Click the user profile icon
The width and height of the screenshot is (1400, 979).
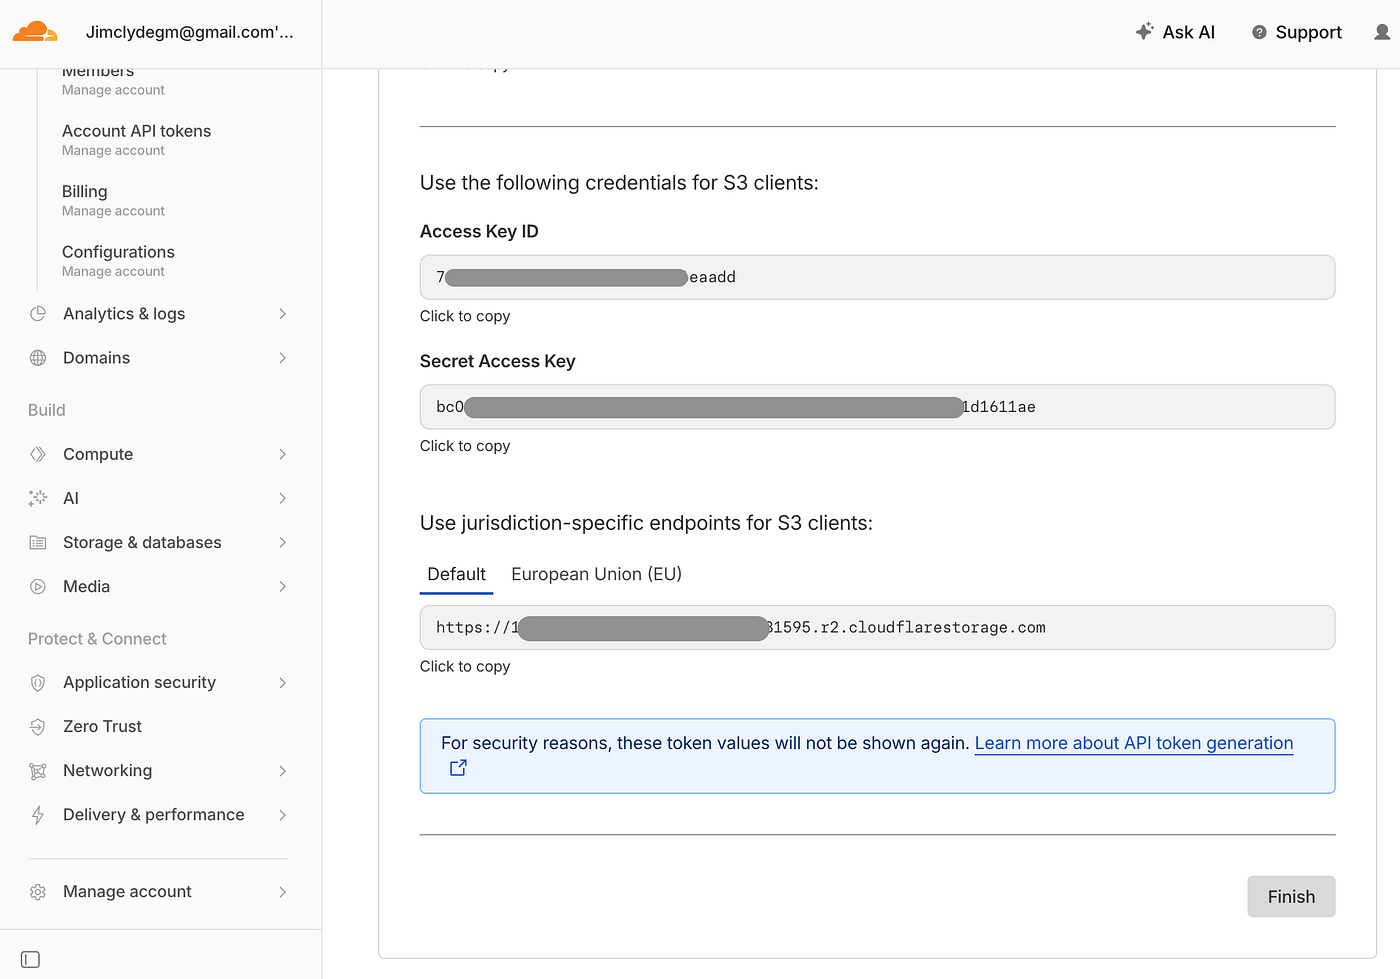click(x=1381, y=31)
